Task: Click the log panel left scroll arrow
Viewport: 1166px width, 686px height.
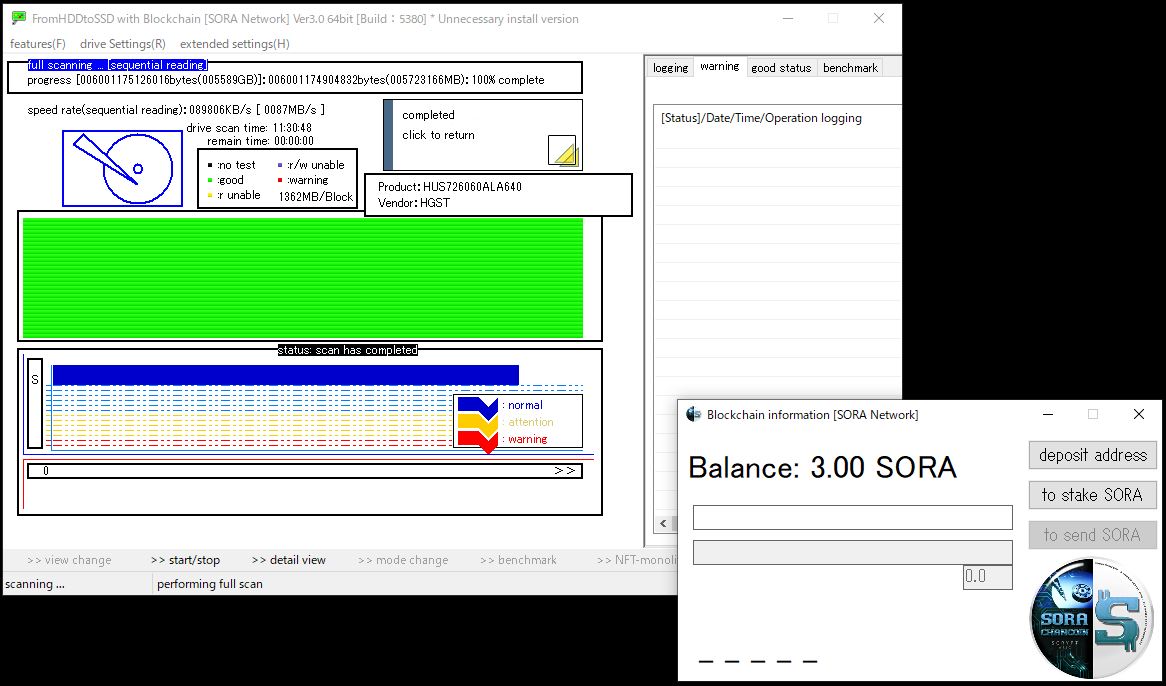Action: click(x=663, y=523)
